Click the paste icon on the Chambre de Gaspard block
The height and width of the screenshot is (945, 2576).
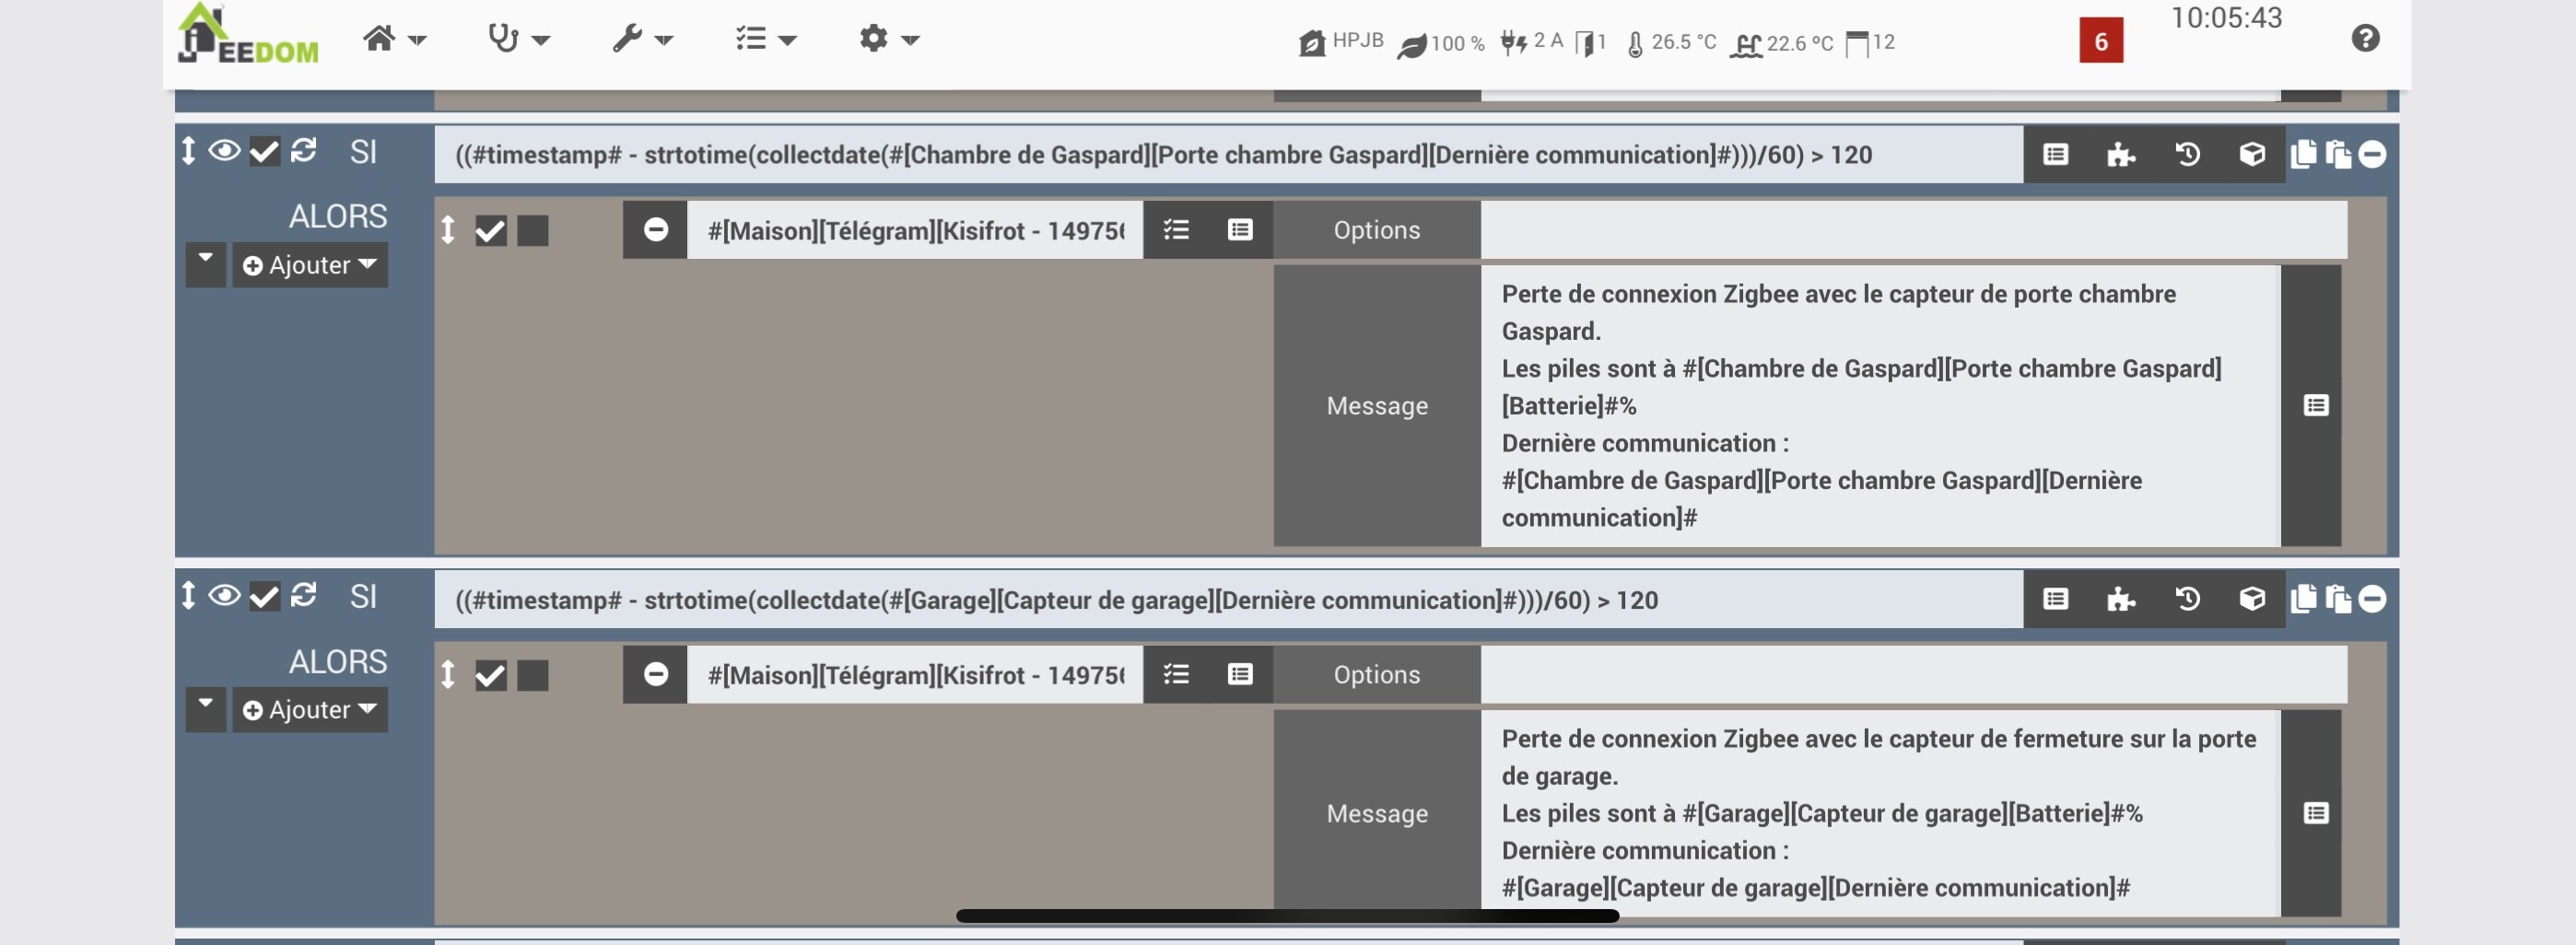[2338, 154]
